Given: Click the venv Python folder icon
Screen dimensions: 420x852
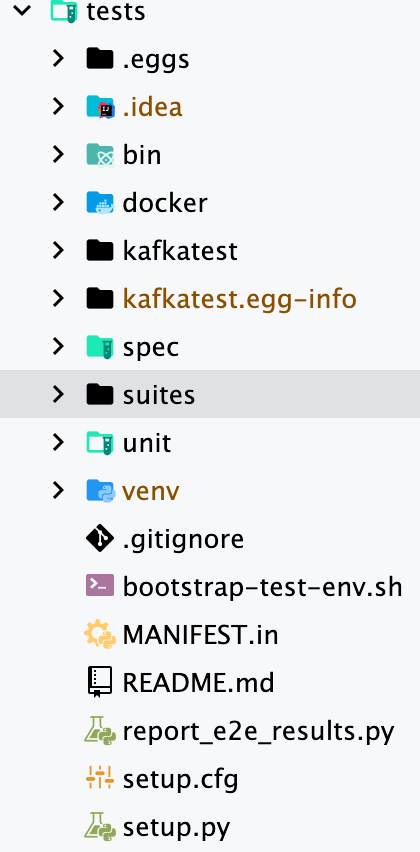Looking at the screenshot, I should (x=101, y=491).
